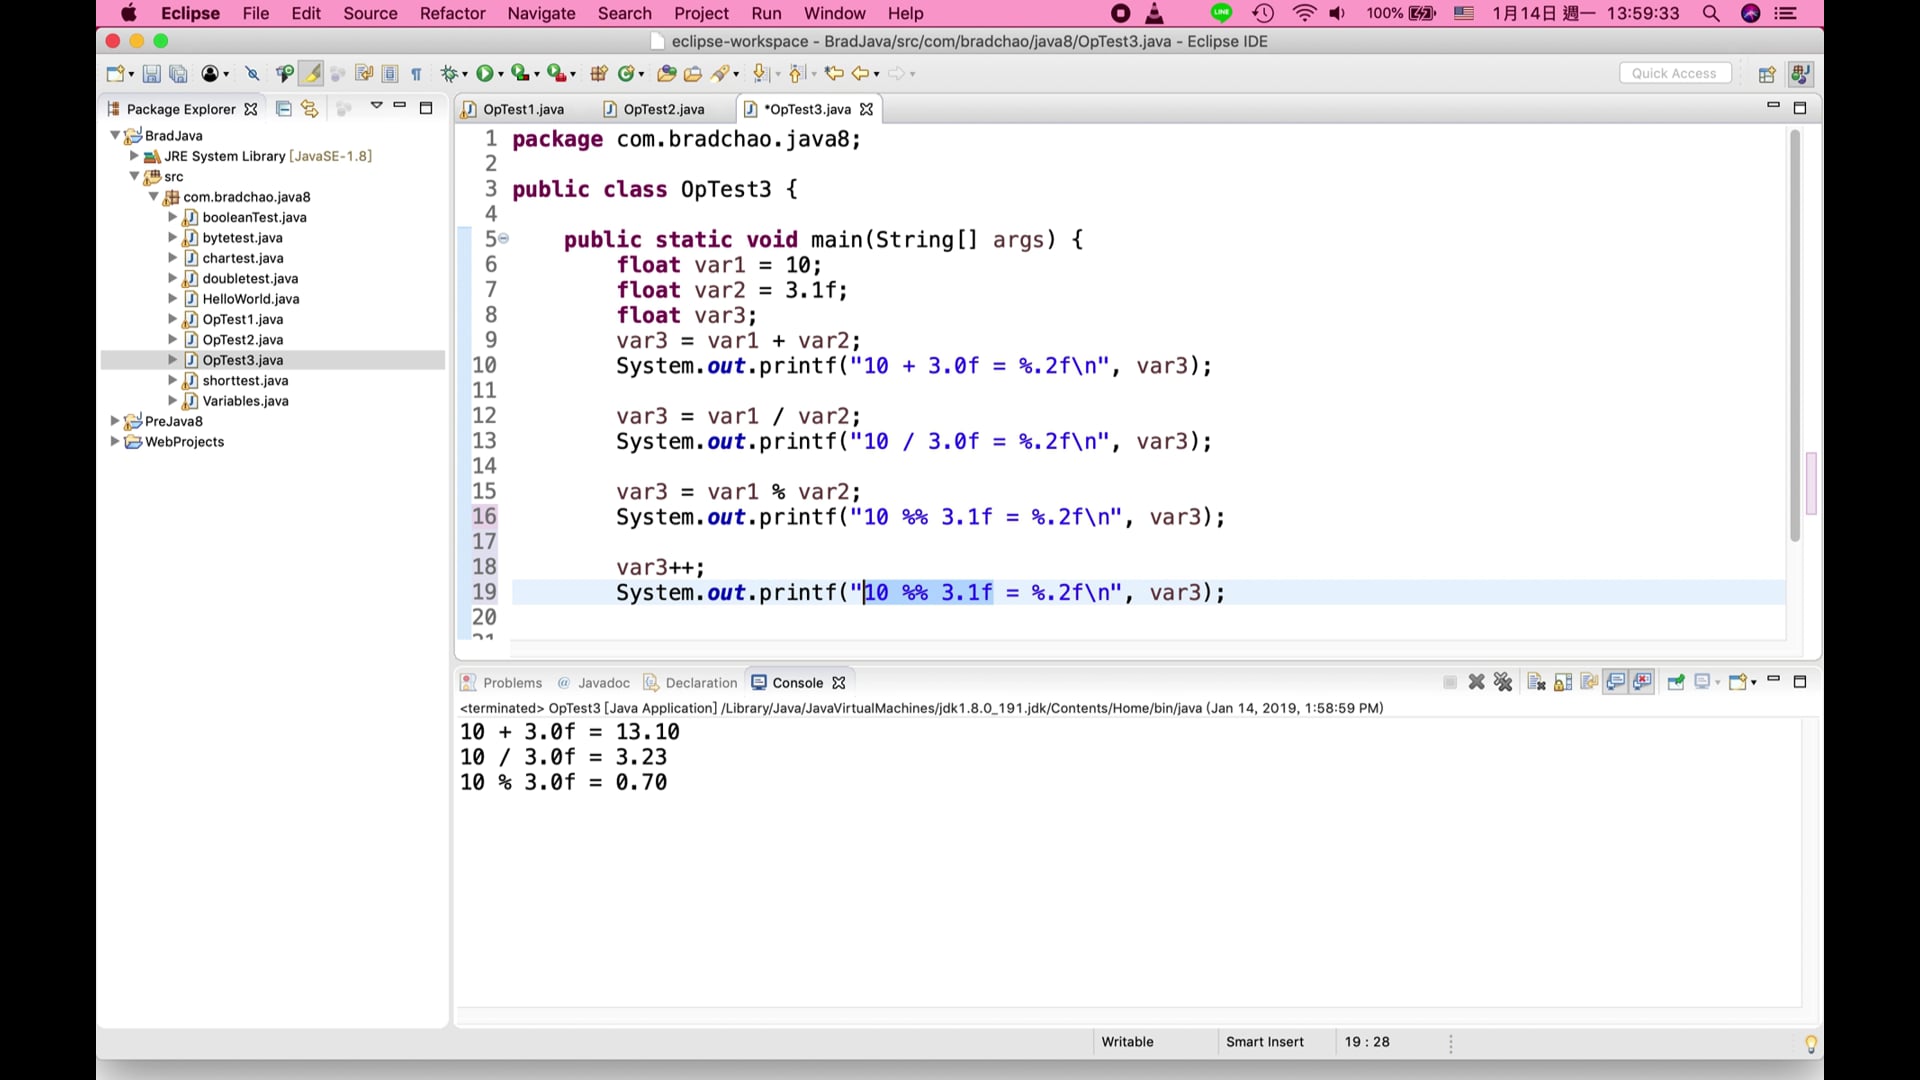Click the Quick Access button
This screenshot has width=1920, height=1080.
[x=1675, y=73]
